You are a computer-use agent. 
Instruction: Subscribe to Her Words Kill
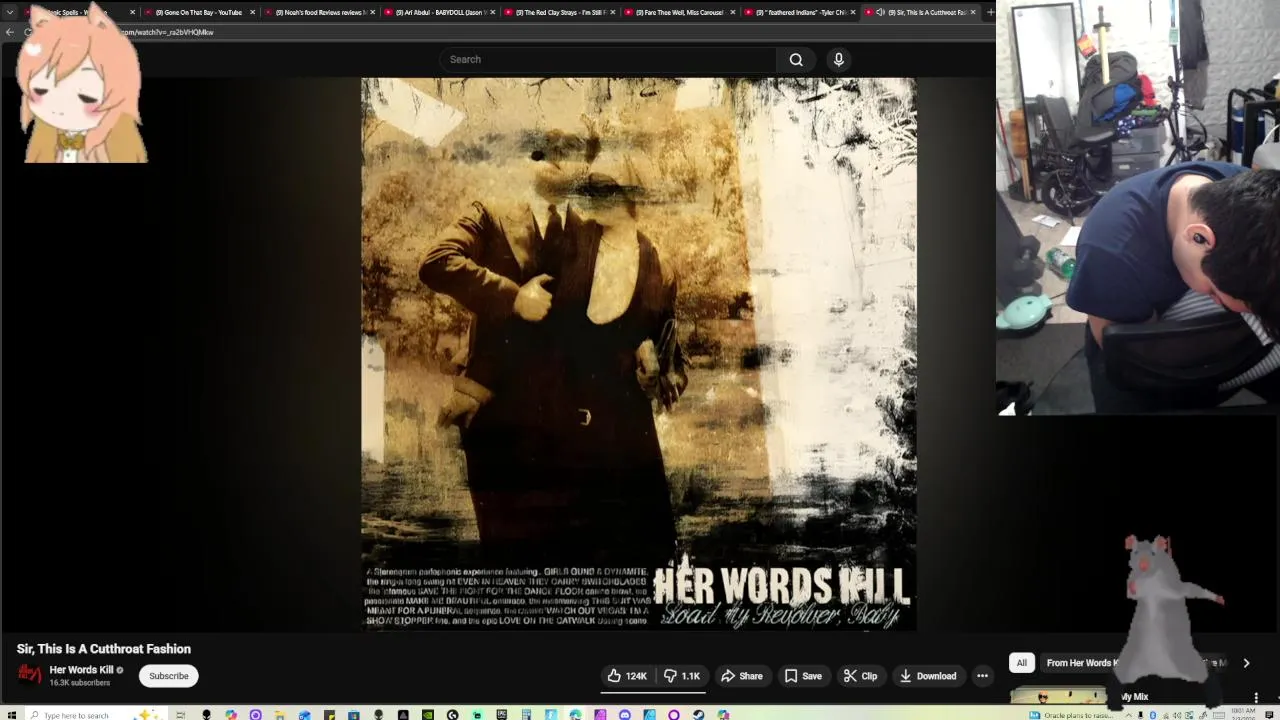[169, 676]
